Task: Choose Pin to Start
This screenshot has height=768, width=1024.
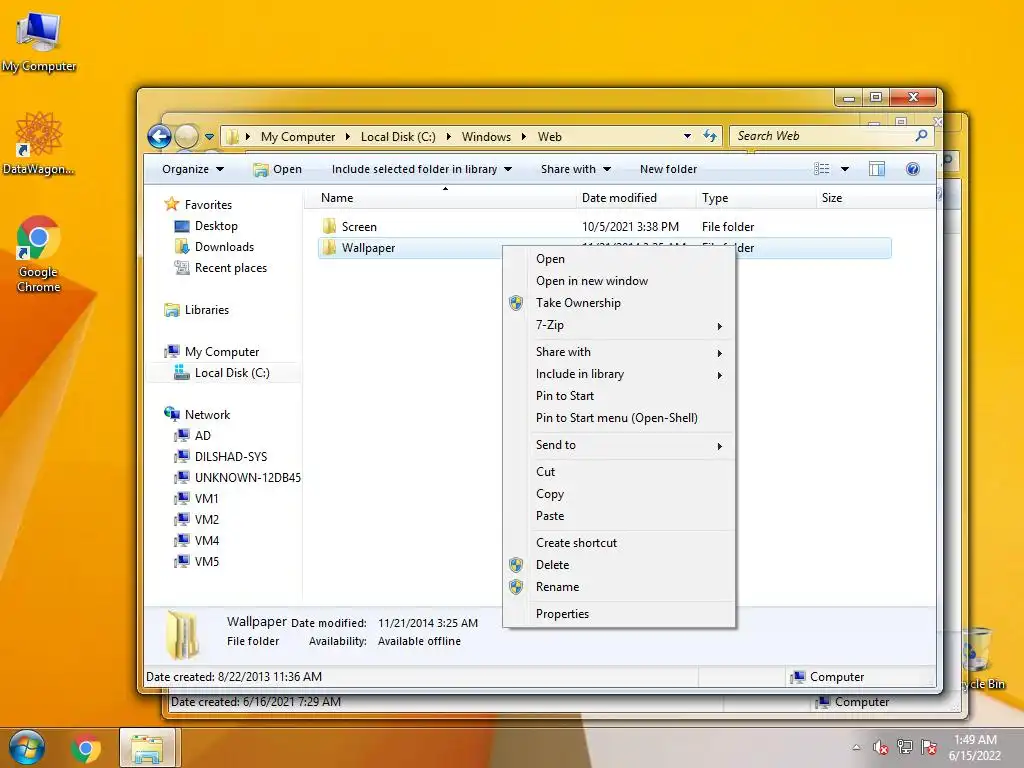Action: point(619,396)
